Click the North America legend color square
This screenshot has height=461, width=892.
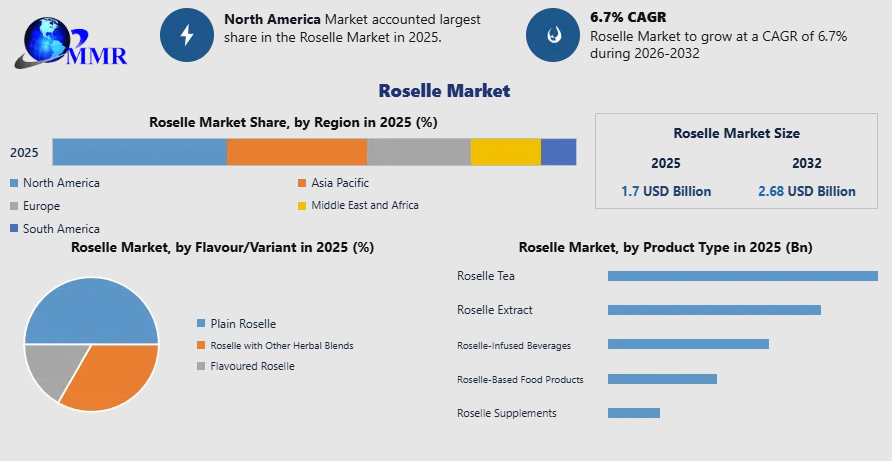(14, 183)
